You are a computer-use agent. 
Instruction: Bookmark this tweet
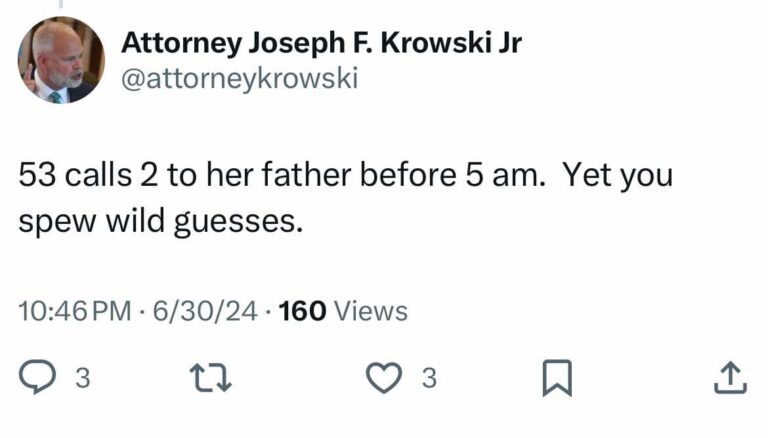555,378
